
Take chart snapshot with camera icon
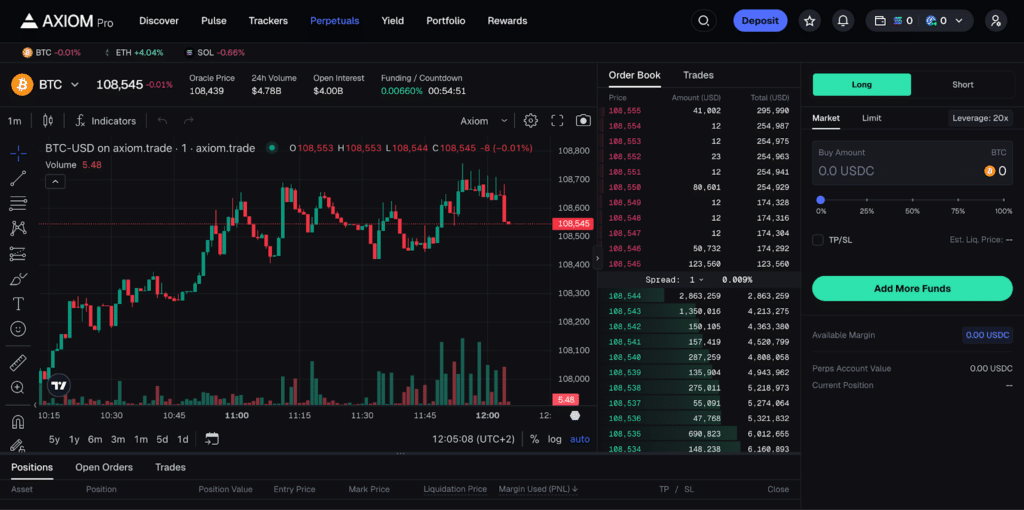click(583, 120)
